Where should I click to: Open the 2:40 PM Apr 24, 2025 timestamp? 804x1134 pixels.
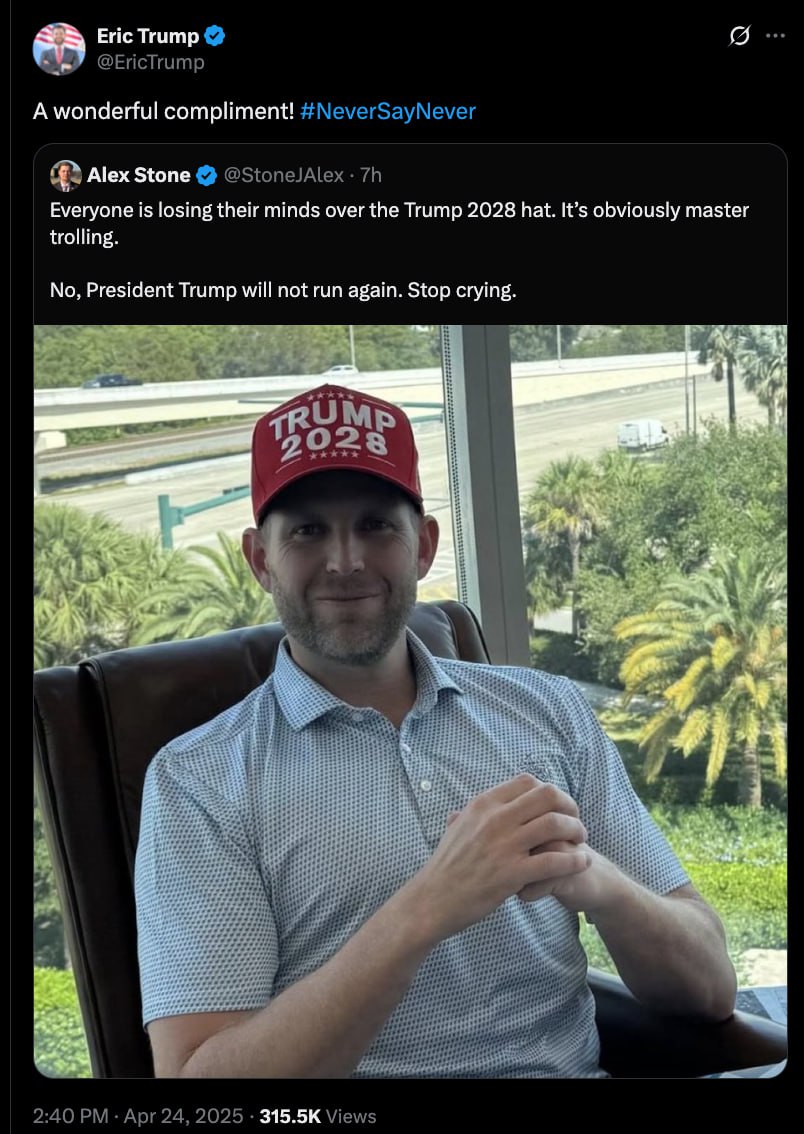(137, 1116)
